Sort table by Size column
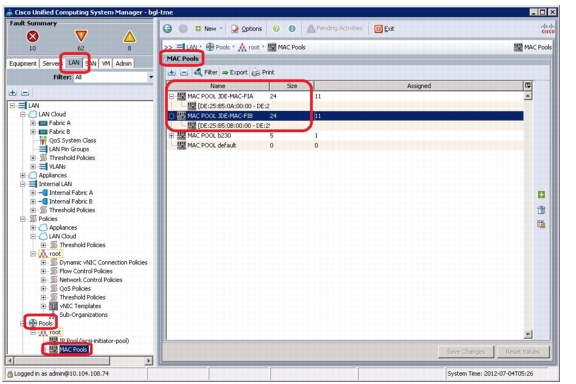This screenshot has width=576, height=384. (x=292, y=86)
